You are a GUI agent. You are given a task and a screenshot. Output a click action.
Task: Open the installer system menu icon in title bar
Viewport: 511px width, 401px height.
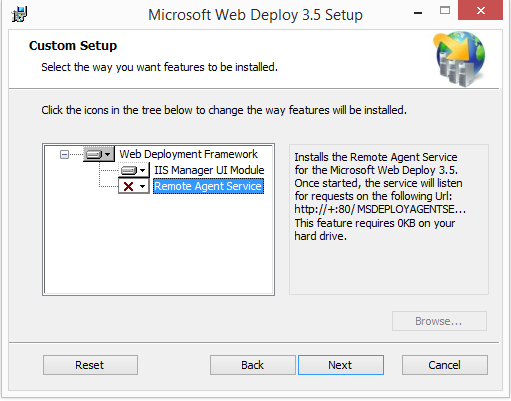[19, 14]
